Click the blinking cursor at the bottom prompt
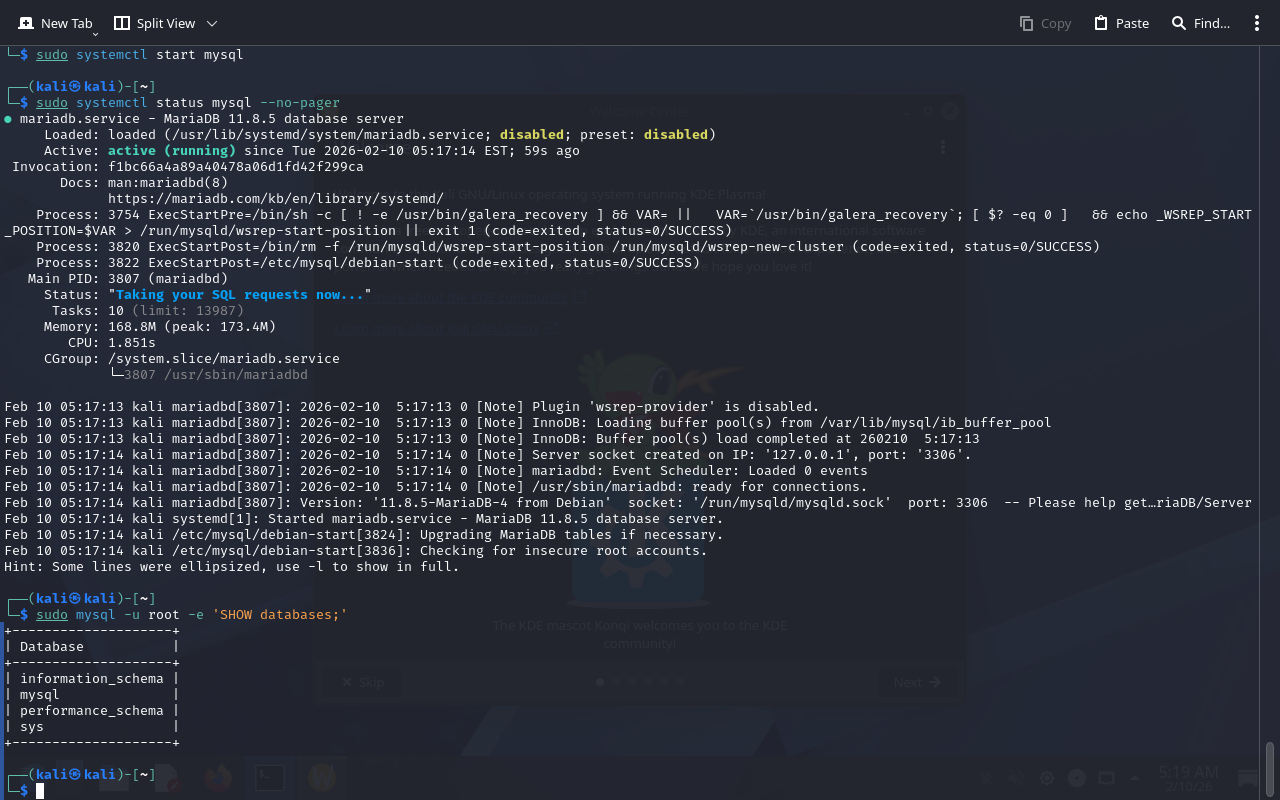This screenshot has height=800, width=1280. pos(40,791)
